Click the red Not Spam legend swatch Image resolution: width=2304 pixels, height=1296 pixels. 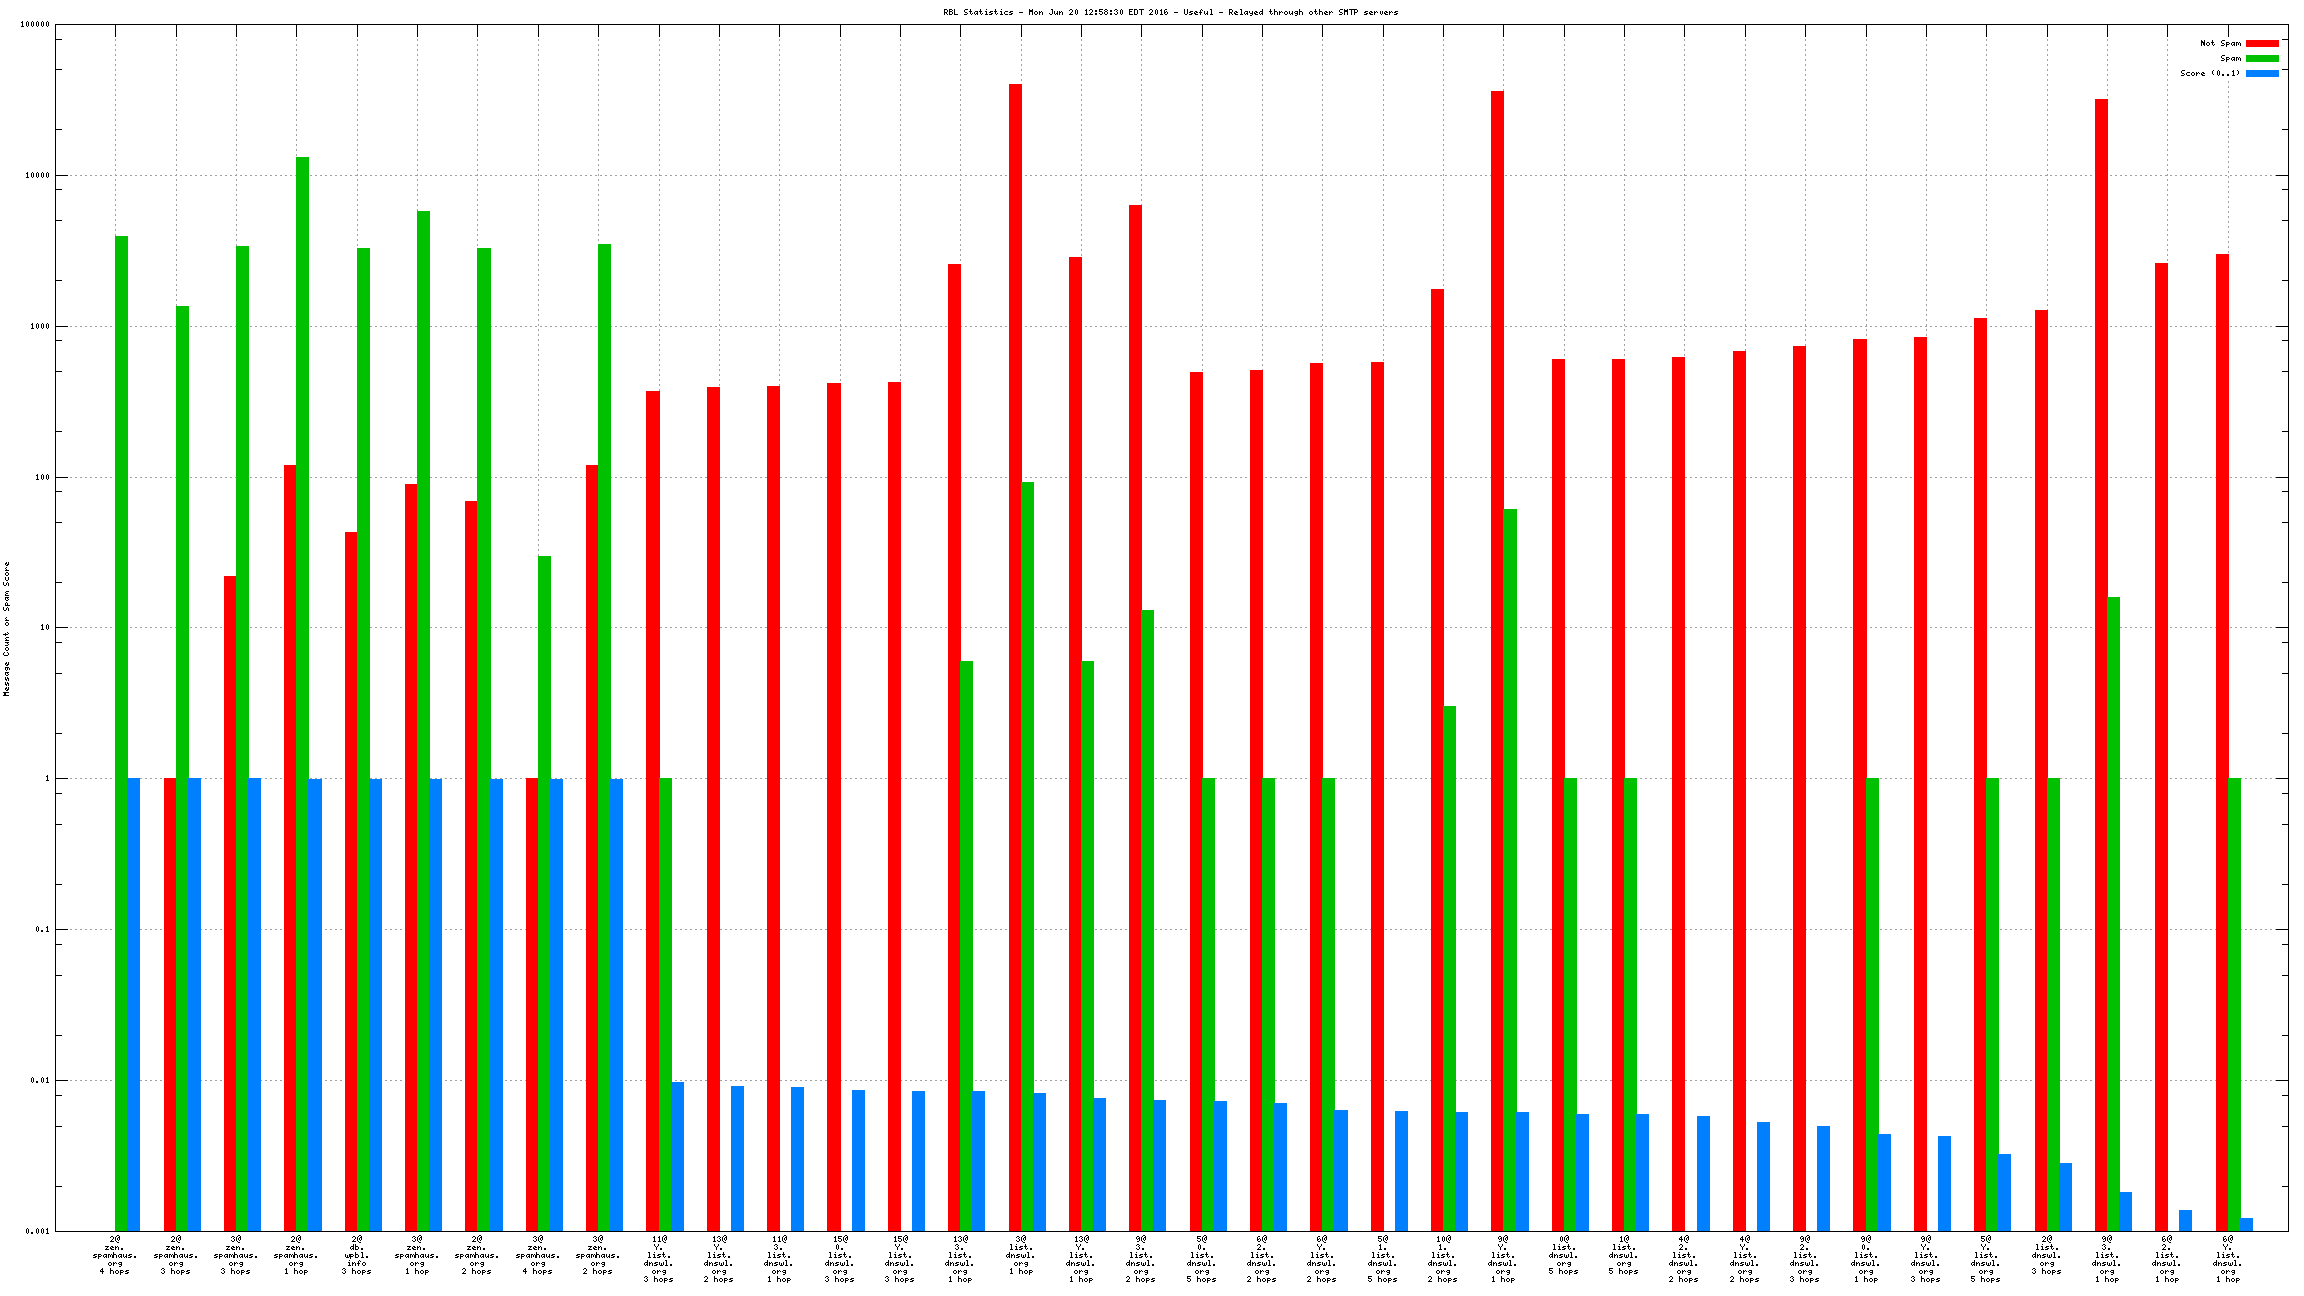(2262, 43)
